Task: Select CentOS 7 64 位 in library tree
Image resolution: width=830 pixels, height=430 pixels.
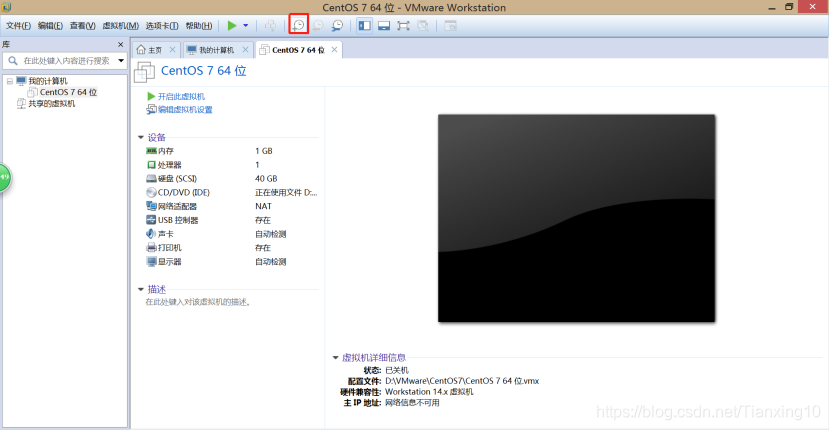Action: tap(68, 92)
